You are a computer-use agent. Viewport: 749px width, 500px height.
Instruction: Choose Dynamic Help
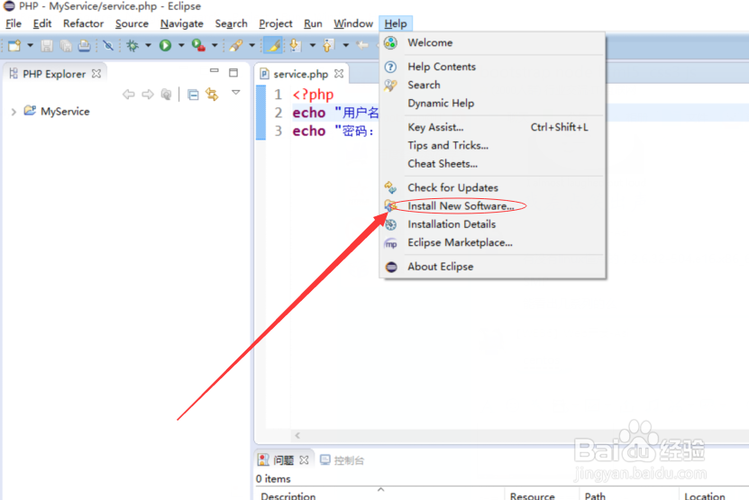click(492, 103)
